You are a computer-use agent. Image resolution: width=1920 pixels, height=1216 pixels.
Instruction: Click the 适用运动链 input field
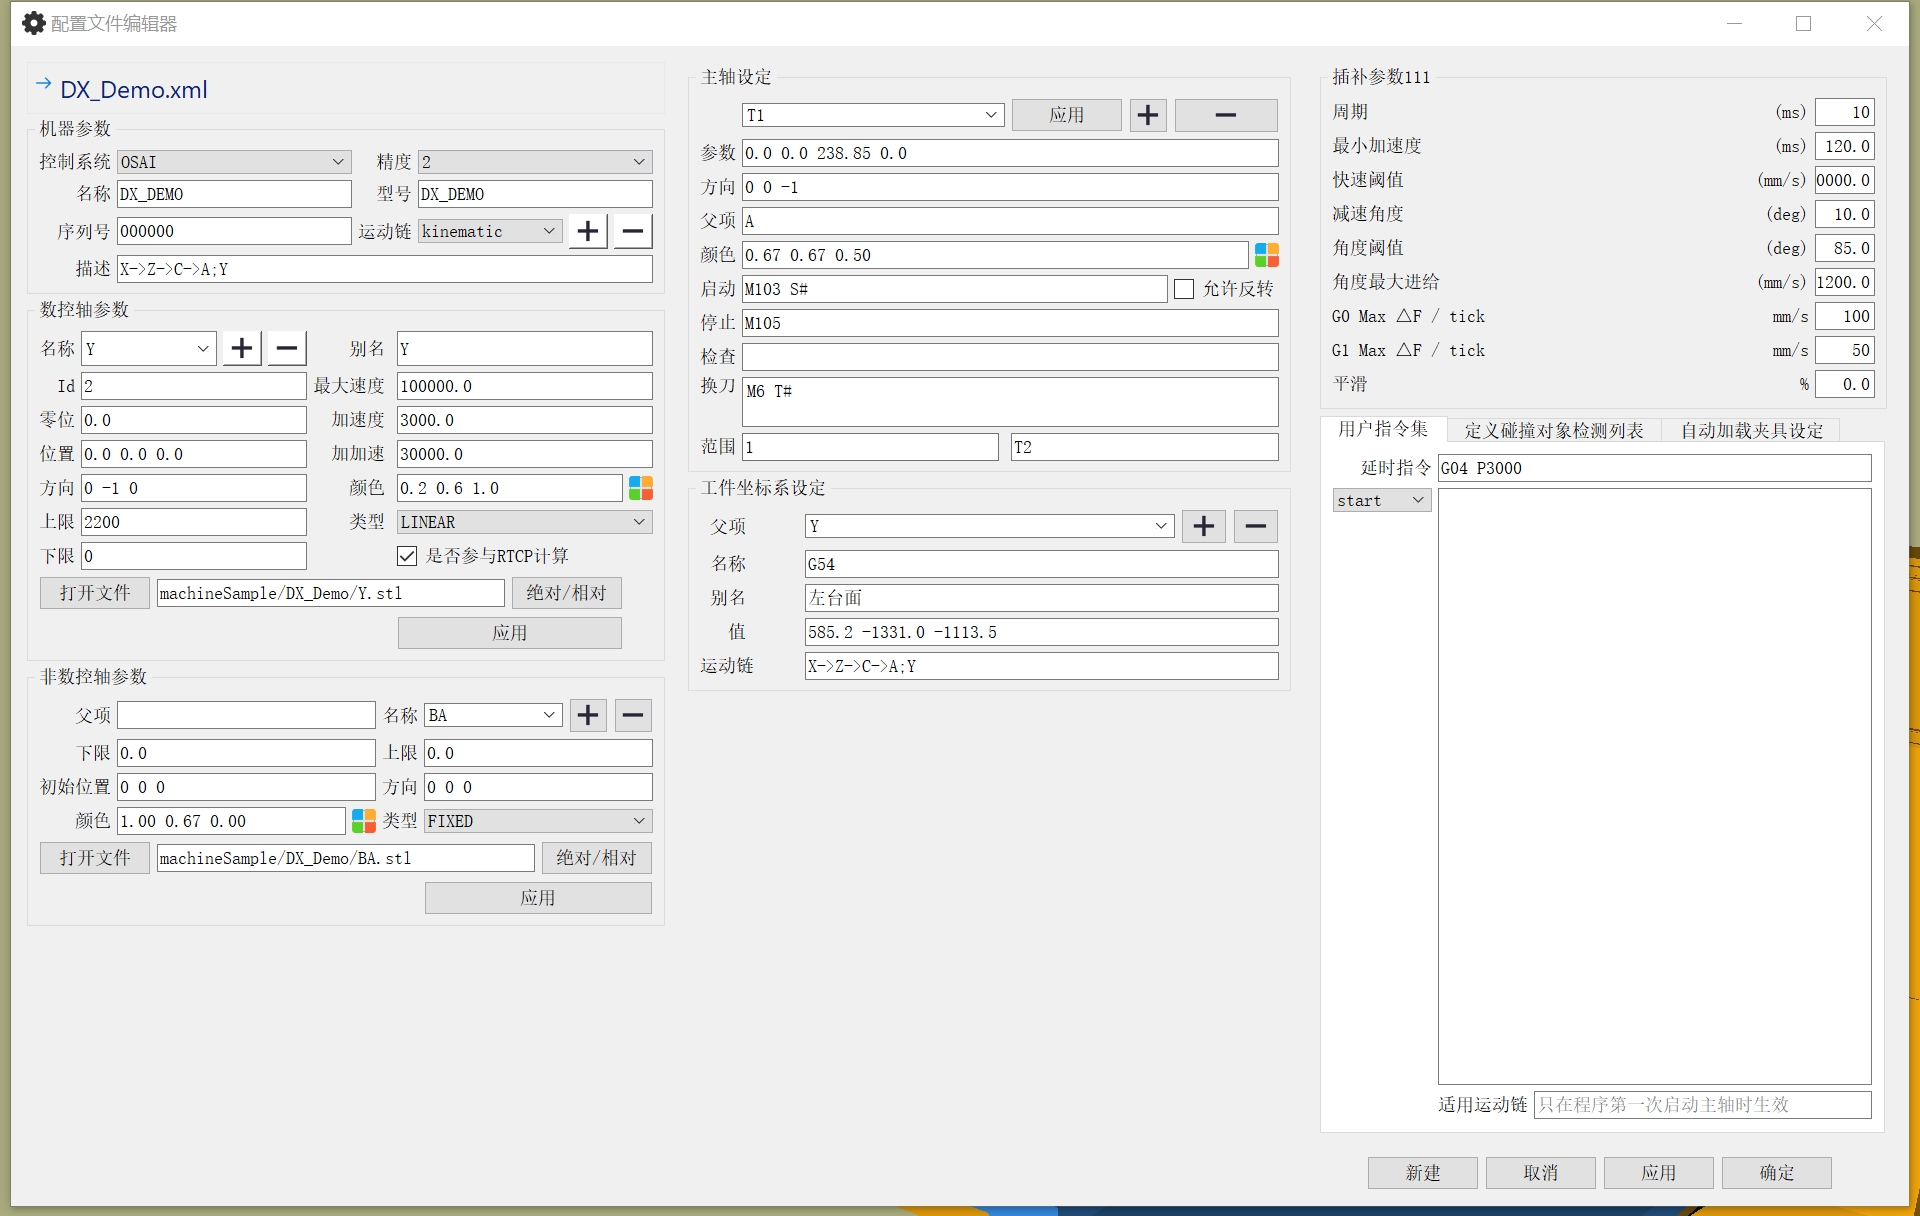click(x=1703, y=1105)
